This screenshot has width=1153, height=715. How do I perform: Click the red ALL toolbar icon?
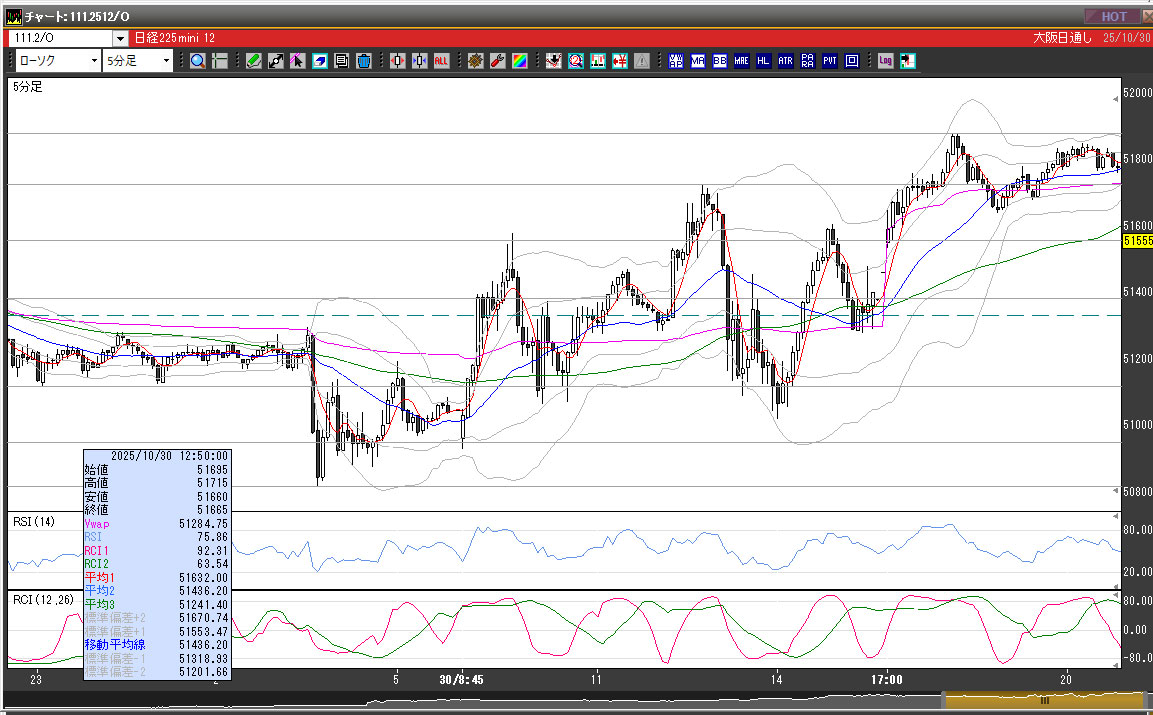pyautogui.click(x=441, y=61)
